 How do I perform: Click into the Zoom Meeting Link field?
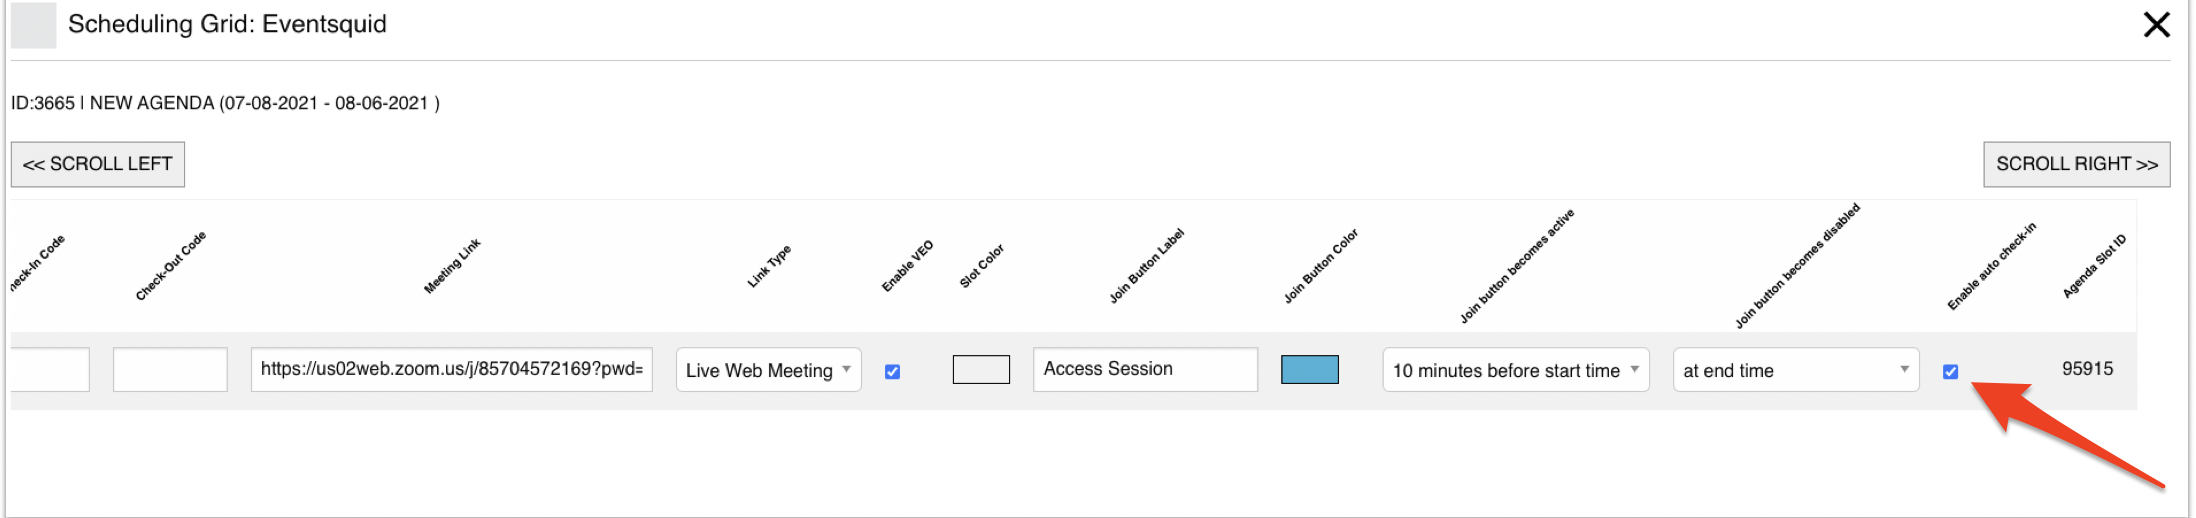pyautogui.click(x=451, y=369)
